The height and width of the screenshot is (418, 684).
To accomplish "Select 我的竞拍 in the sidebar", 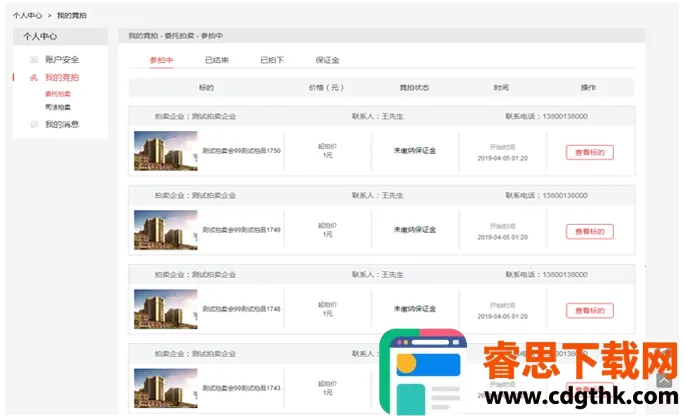I will (62, 78).
